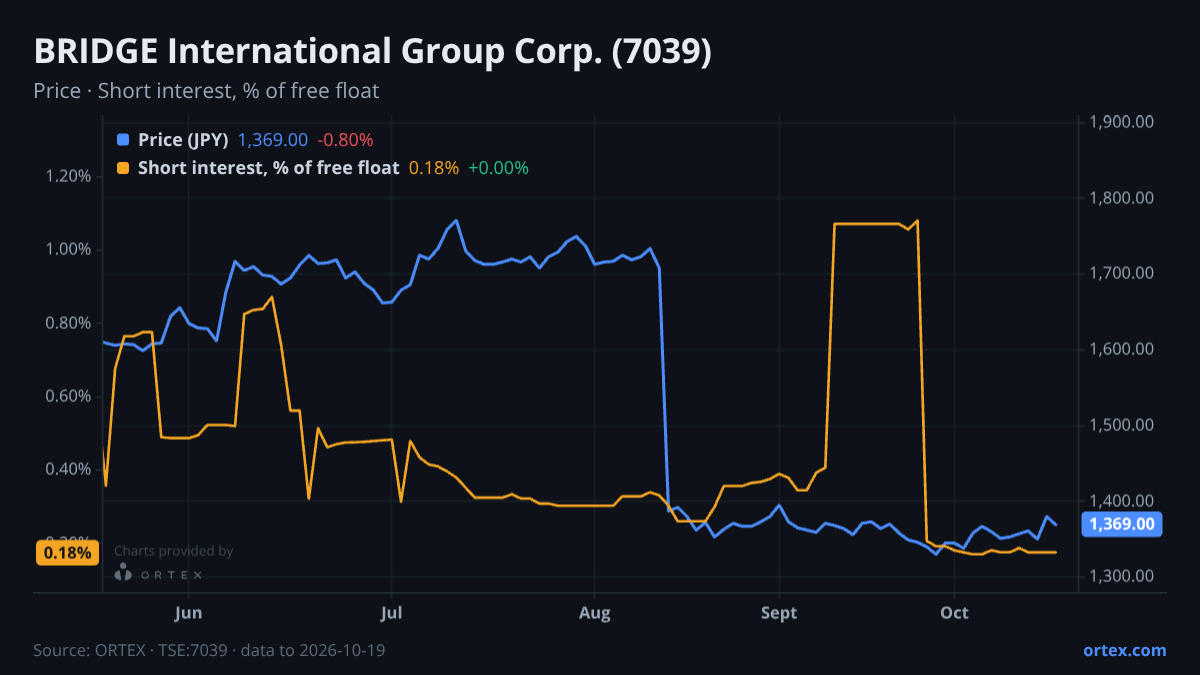Click the 1,500.00 right axis label
Screen dimensions: 1200x675
click(x=1122, y=425)
